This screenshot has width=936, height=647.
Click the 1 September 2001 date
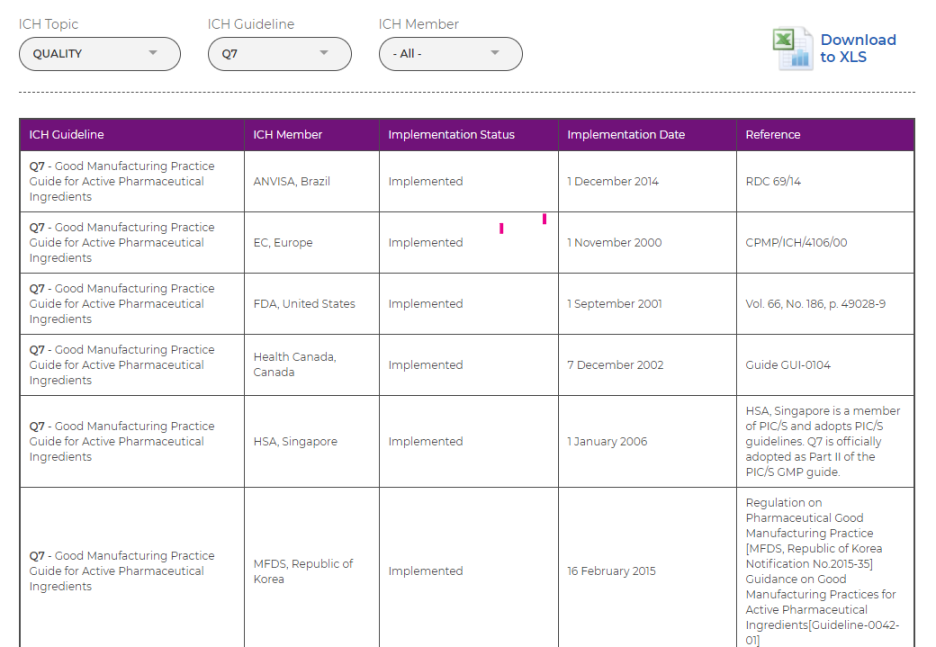614,304
